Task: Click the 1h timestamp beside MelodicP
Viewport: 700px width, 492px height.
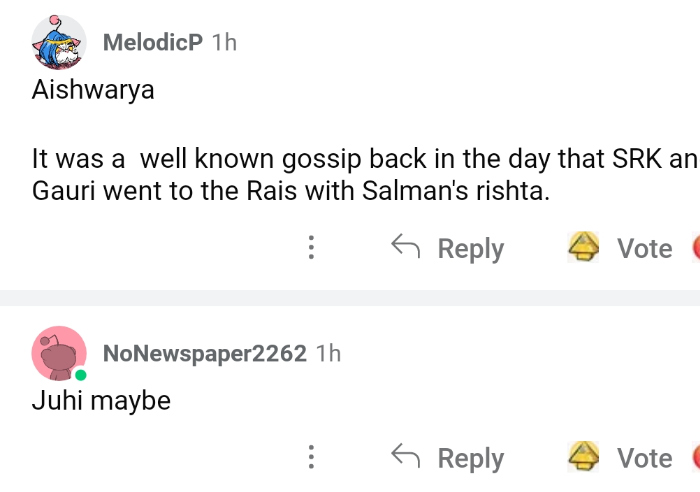Action: pos(225,42)
